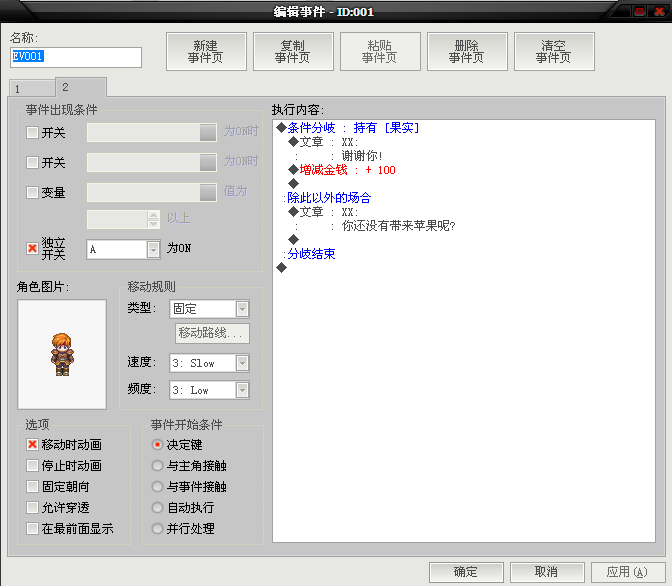The height and width of the screenshot is (586, 672).
Task: Enable the second 开关 condition checkbox
Action: pos(32,162)
